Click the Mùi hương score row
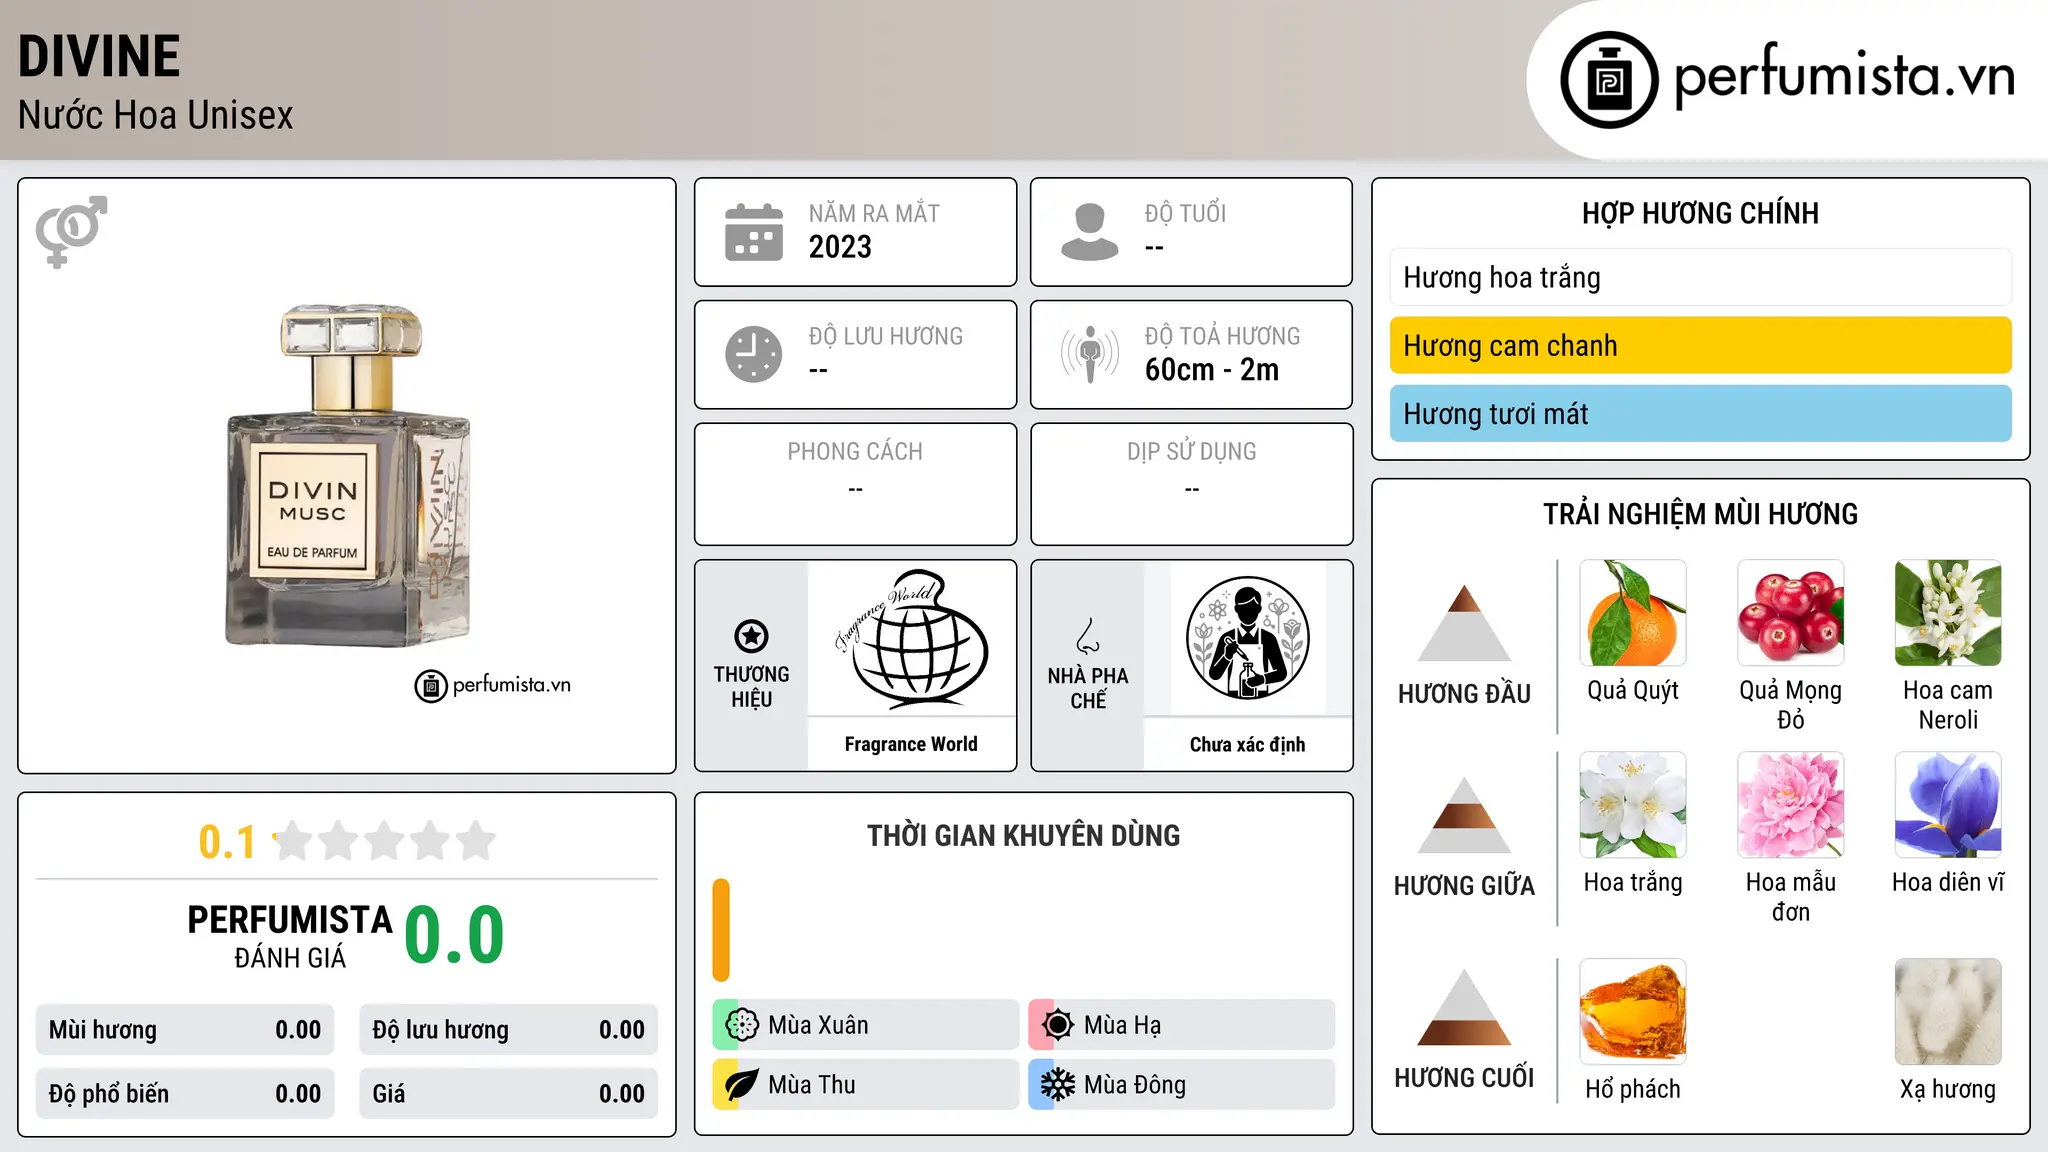This screenshot has height=1152, width=2048. tap(185, 1030)
